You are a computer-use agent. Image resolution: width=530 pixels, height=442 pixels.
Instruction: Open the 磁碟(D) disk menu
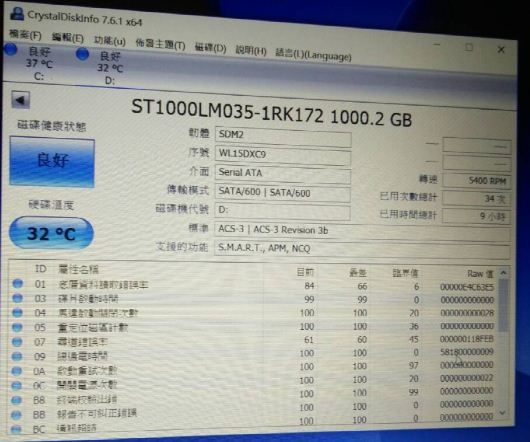coord(210,48)
